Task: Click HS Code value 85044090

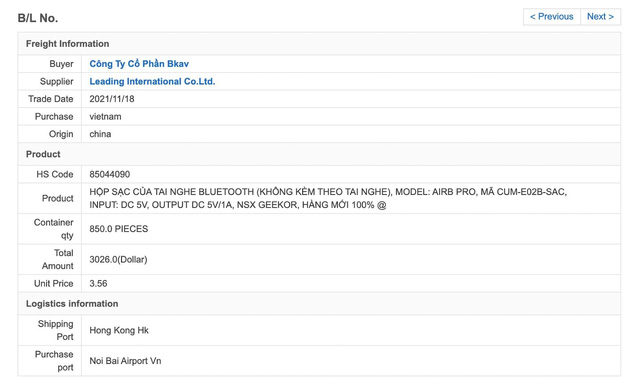Action: (109, 175)
